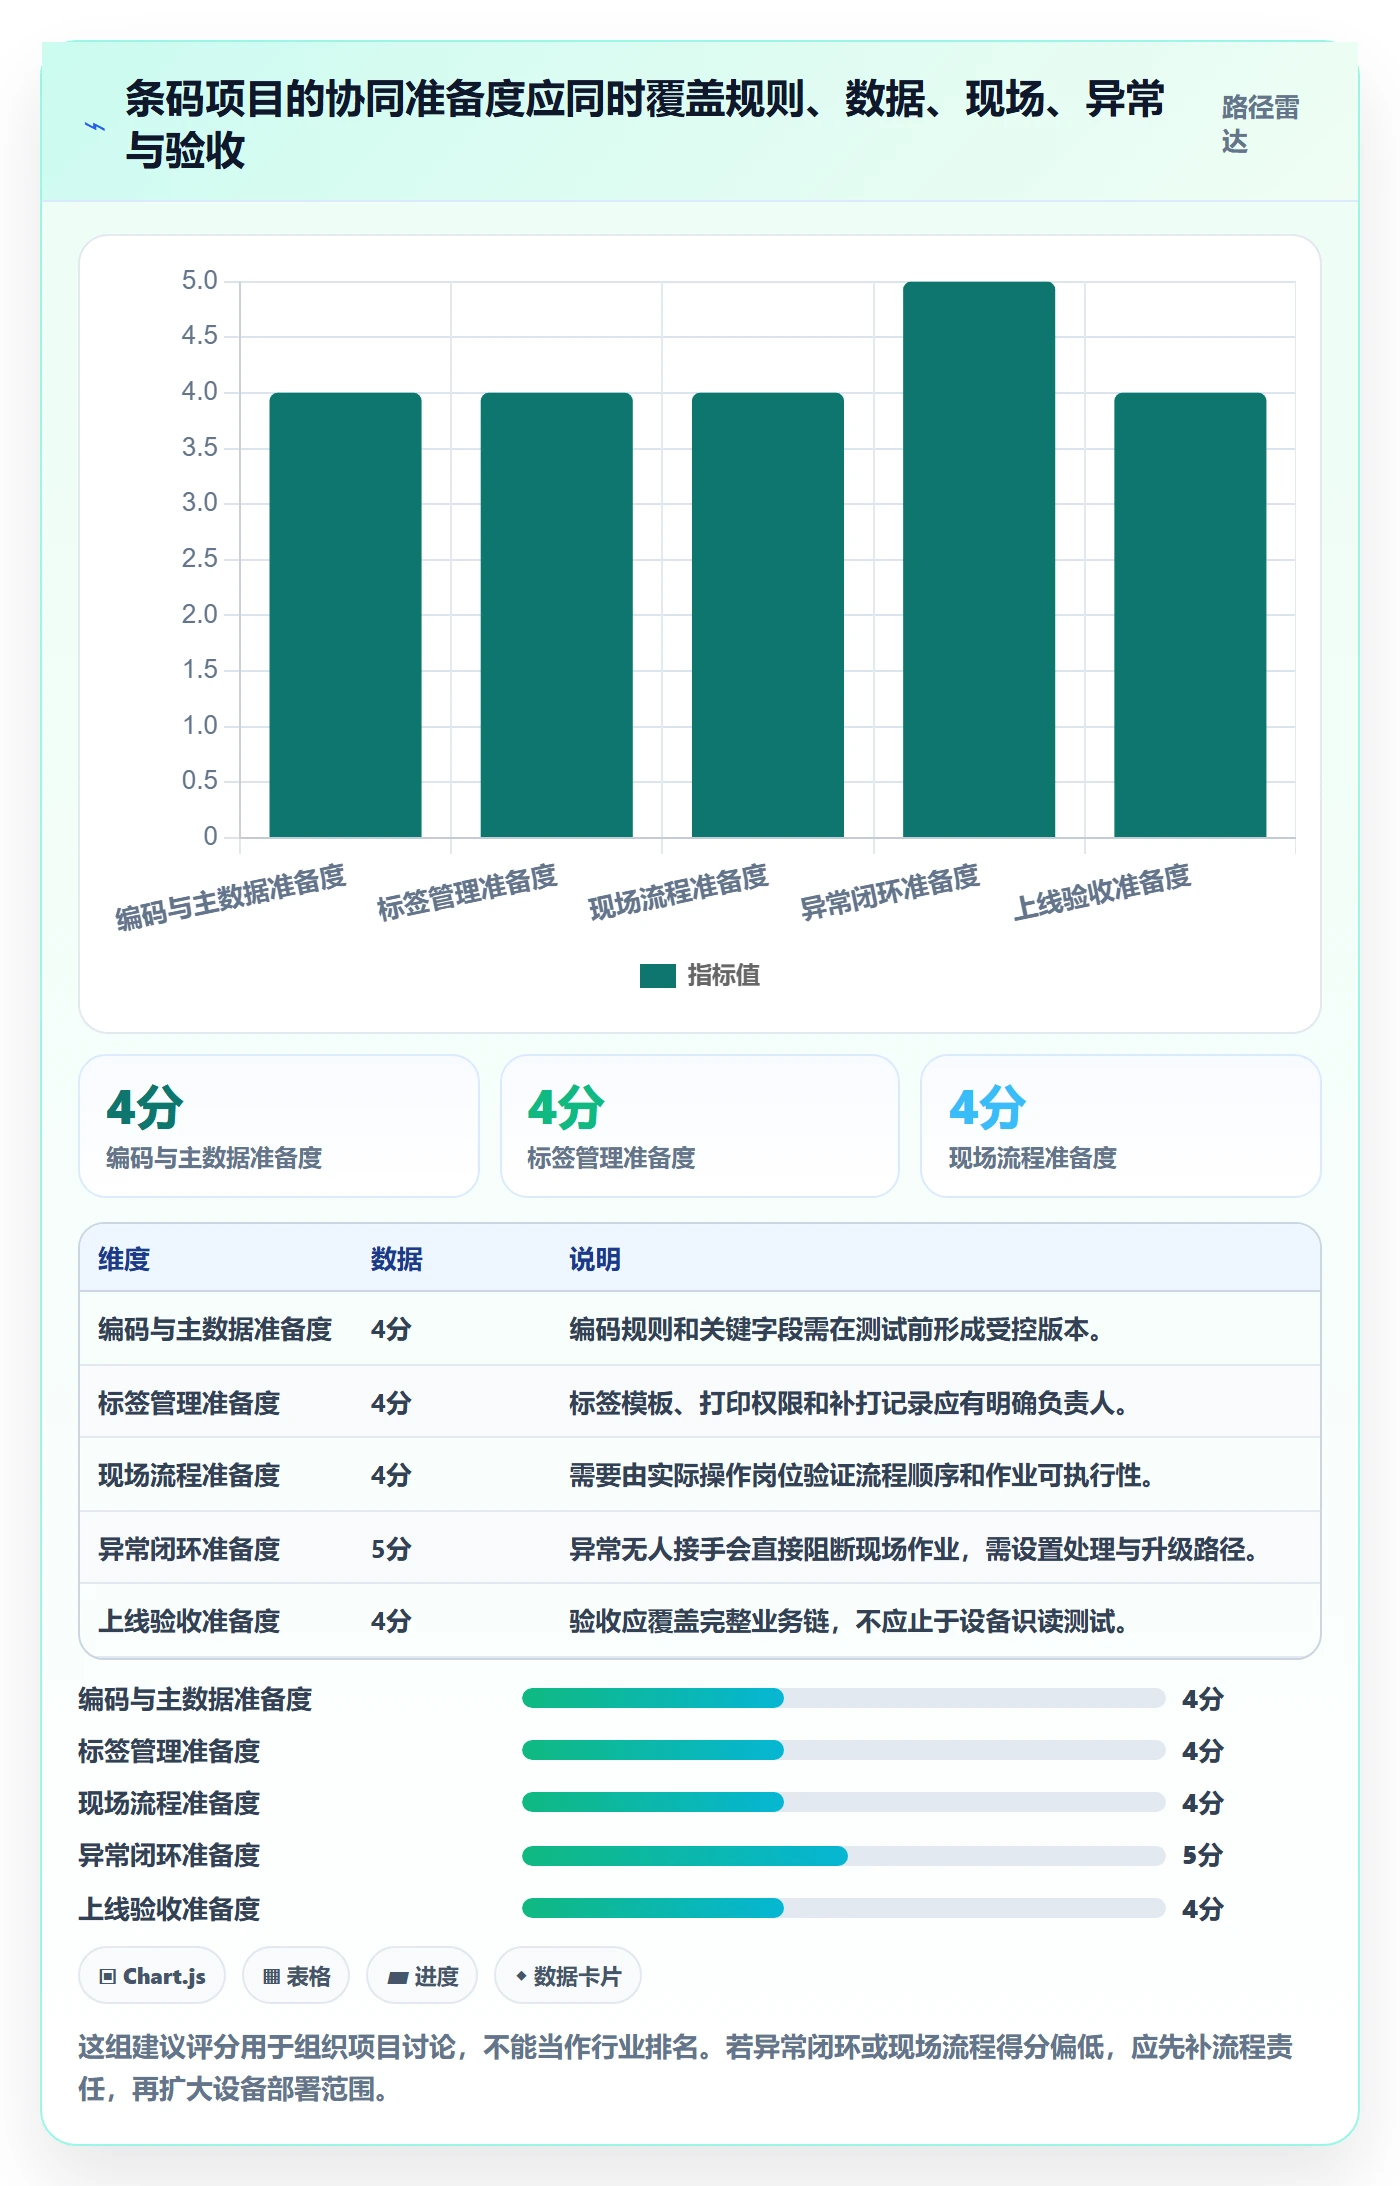Select the 进度 tag chip
Image resolution: width=1400 pixels, height=2186 pixels.
(422, 1976)
